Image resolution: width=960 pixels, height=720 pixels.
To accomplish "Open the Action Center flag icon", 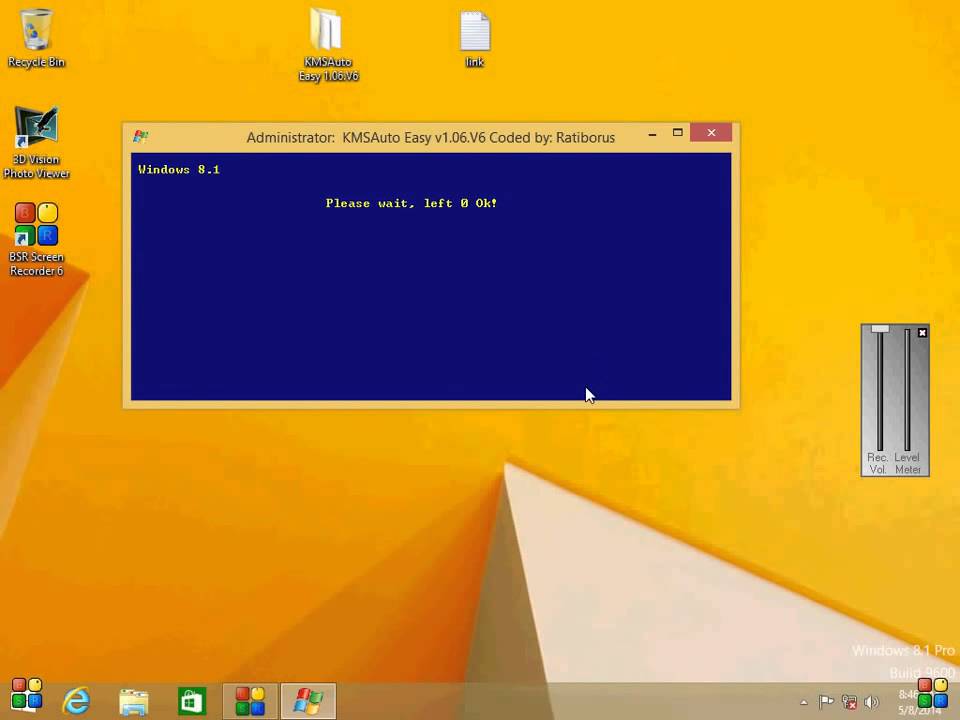I will (x=826, y=702).
